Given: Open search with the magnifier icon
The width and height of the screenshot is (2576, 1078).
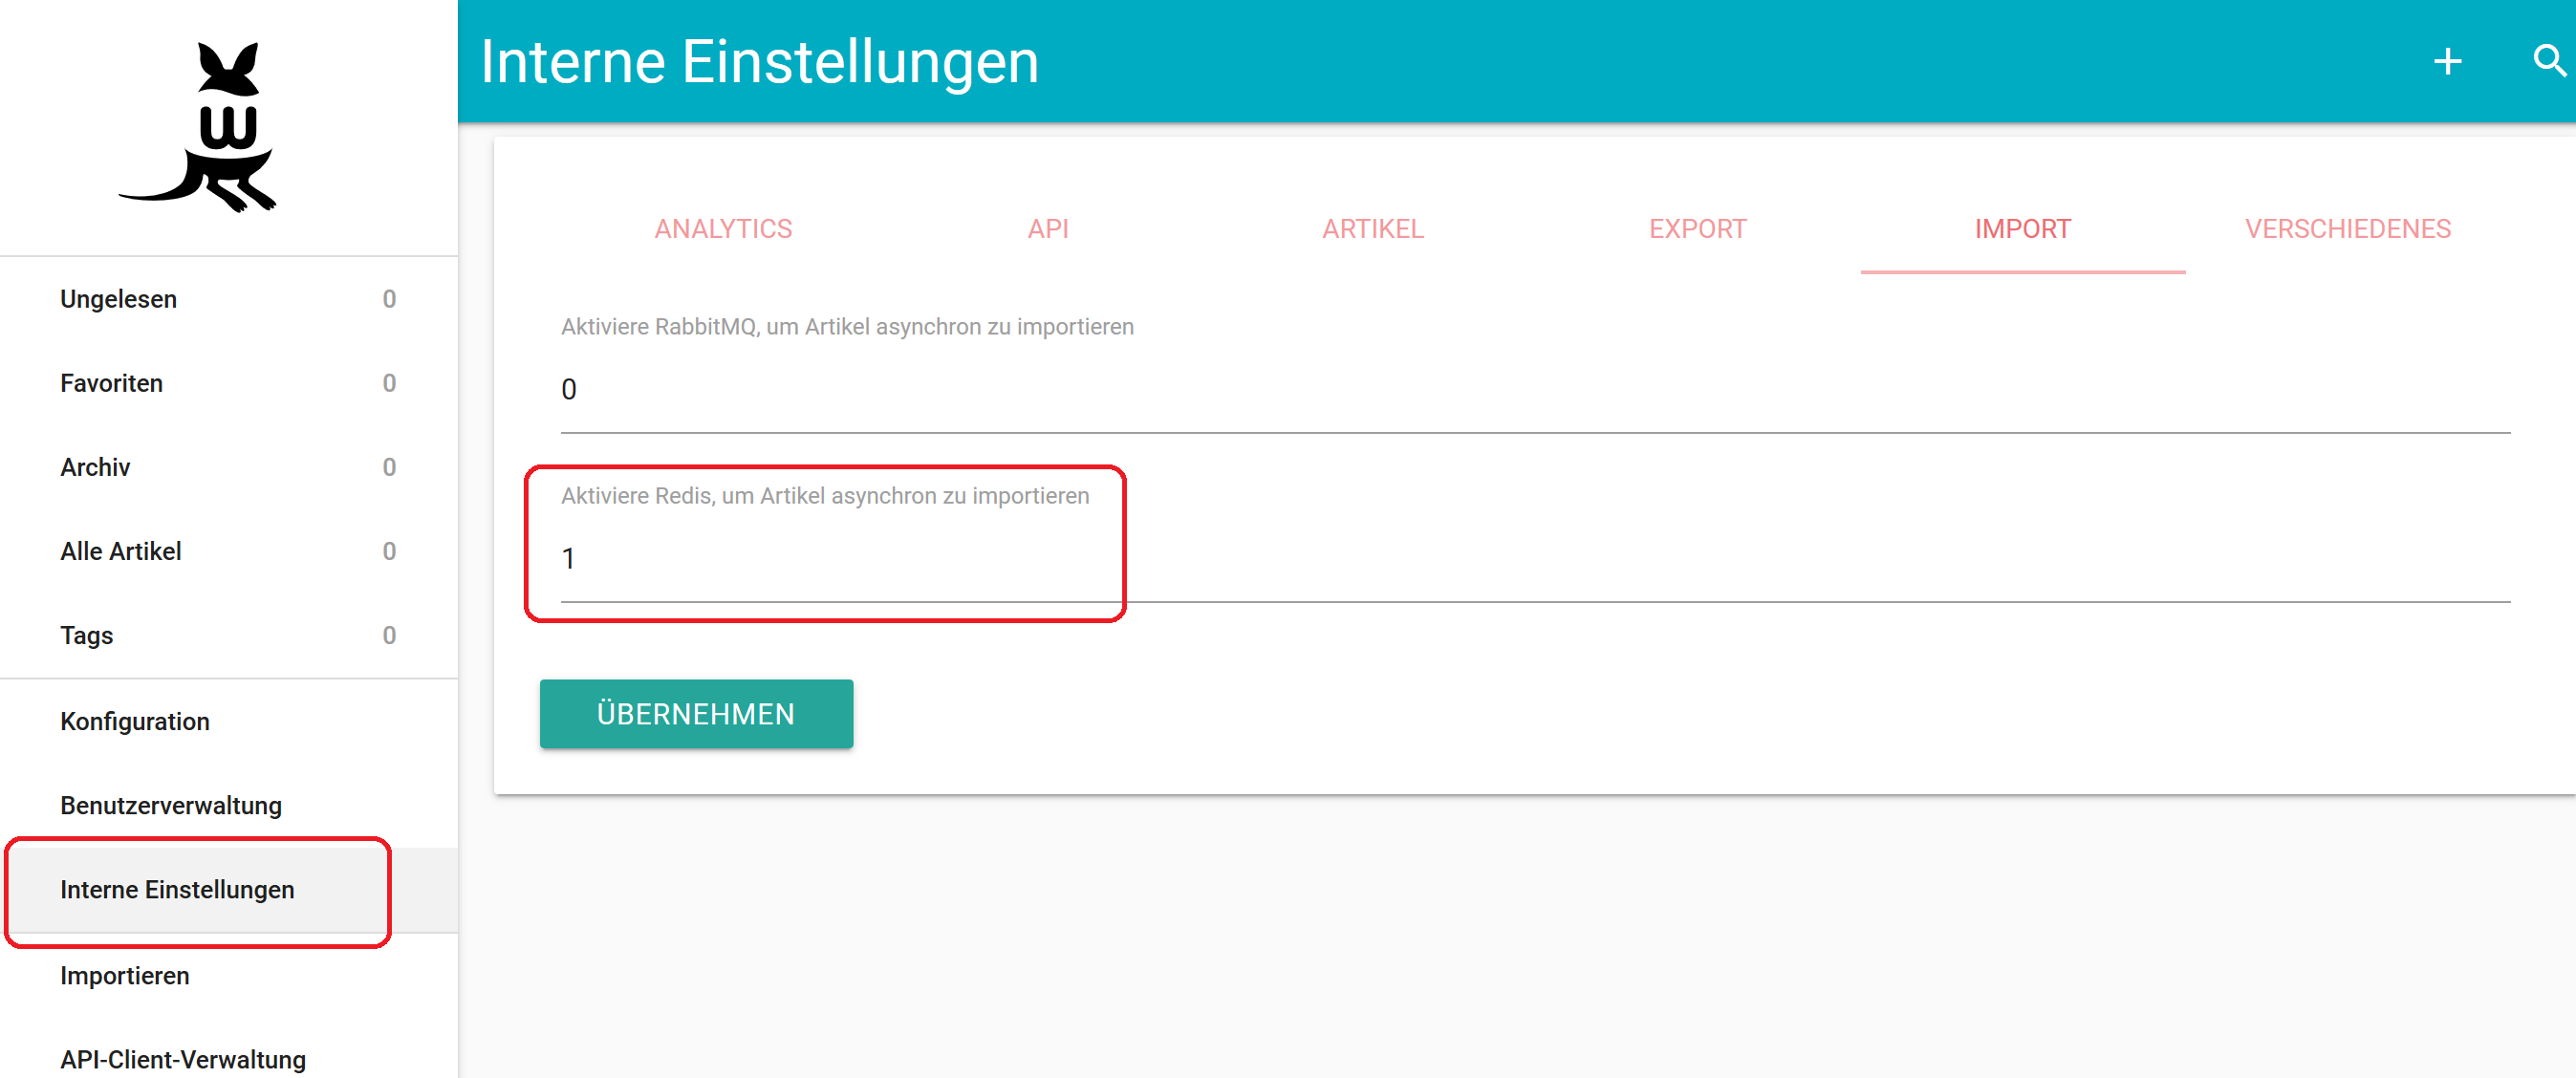Looking at the screenshot, I should pos(2547,62).
